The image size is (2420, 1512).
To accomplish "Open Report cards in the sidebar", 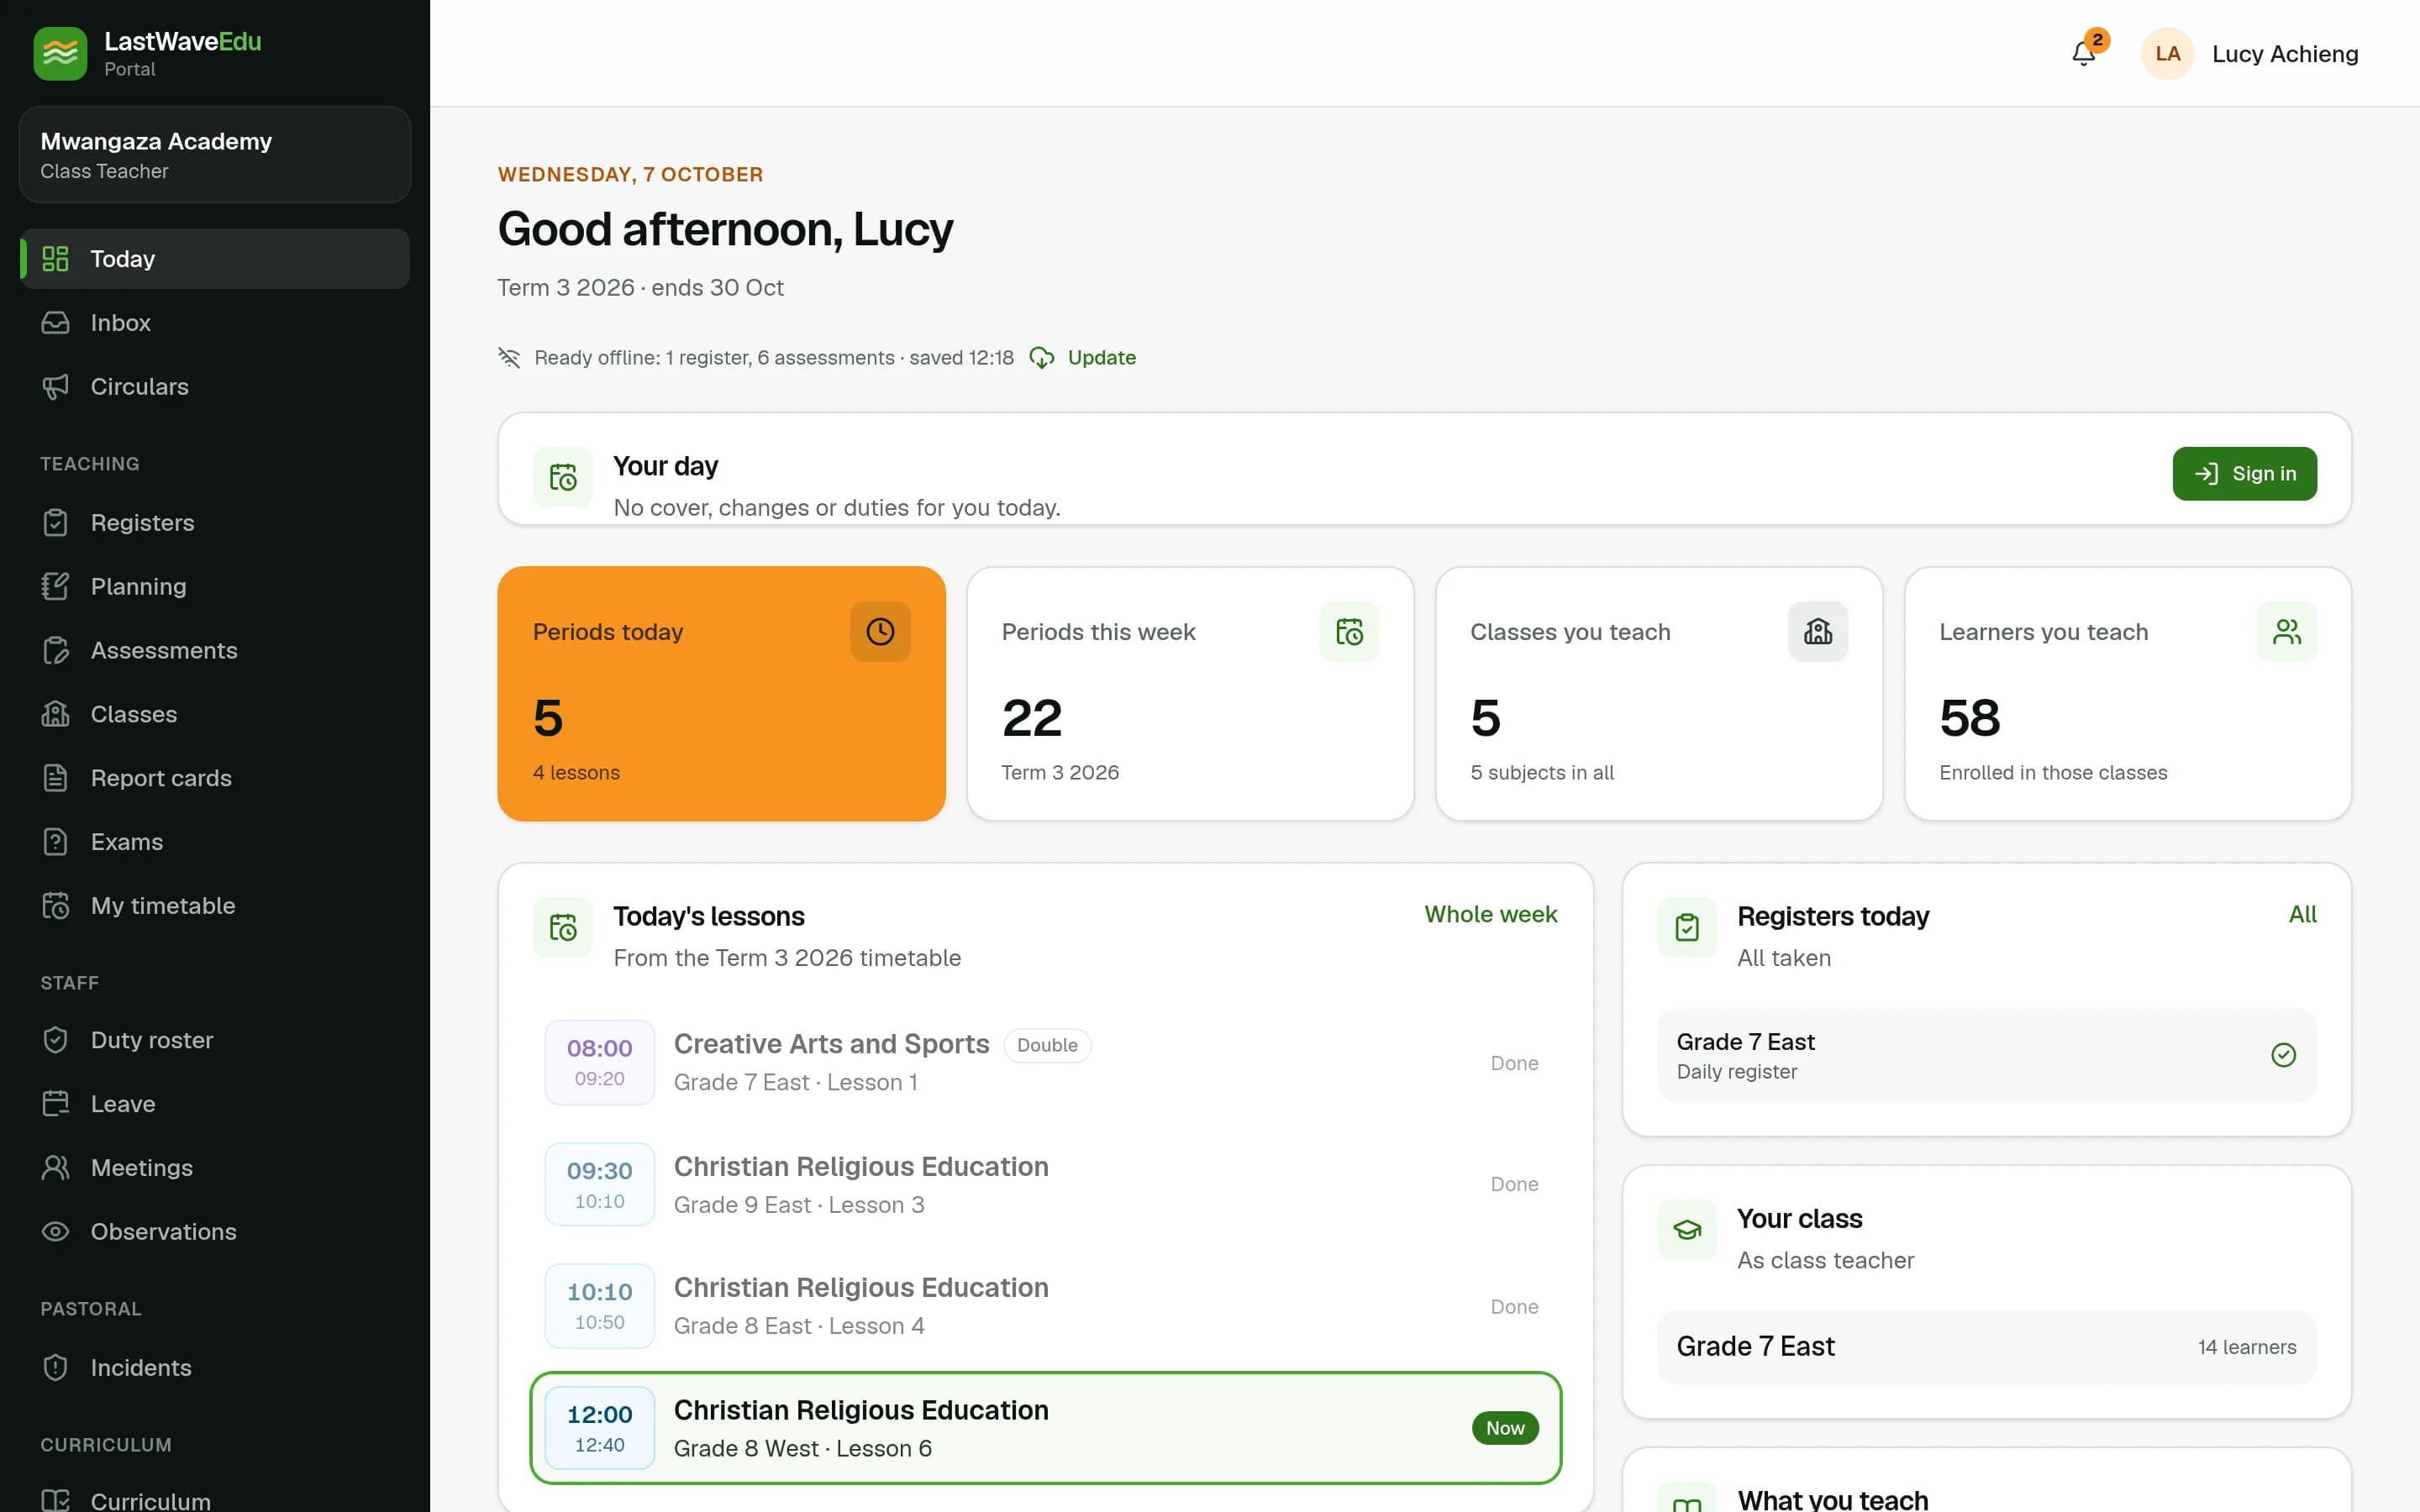I will click(x=215, y=778).
